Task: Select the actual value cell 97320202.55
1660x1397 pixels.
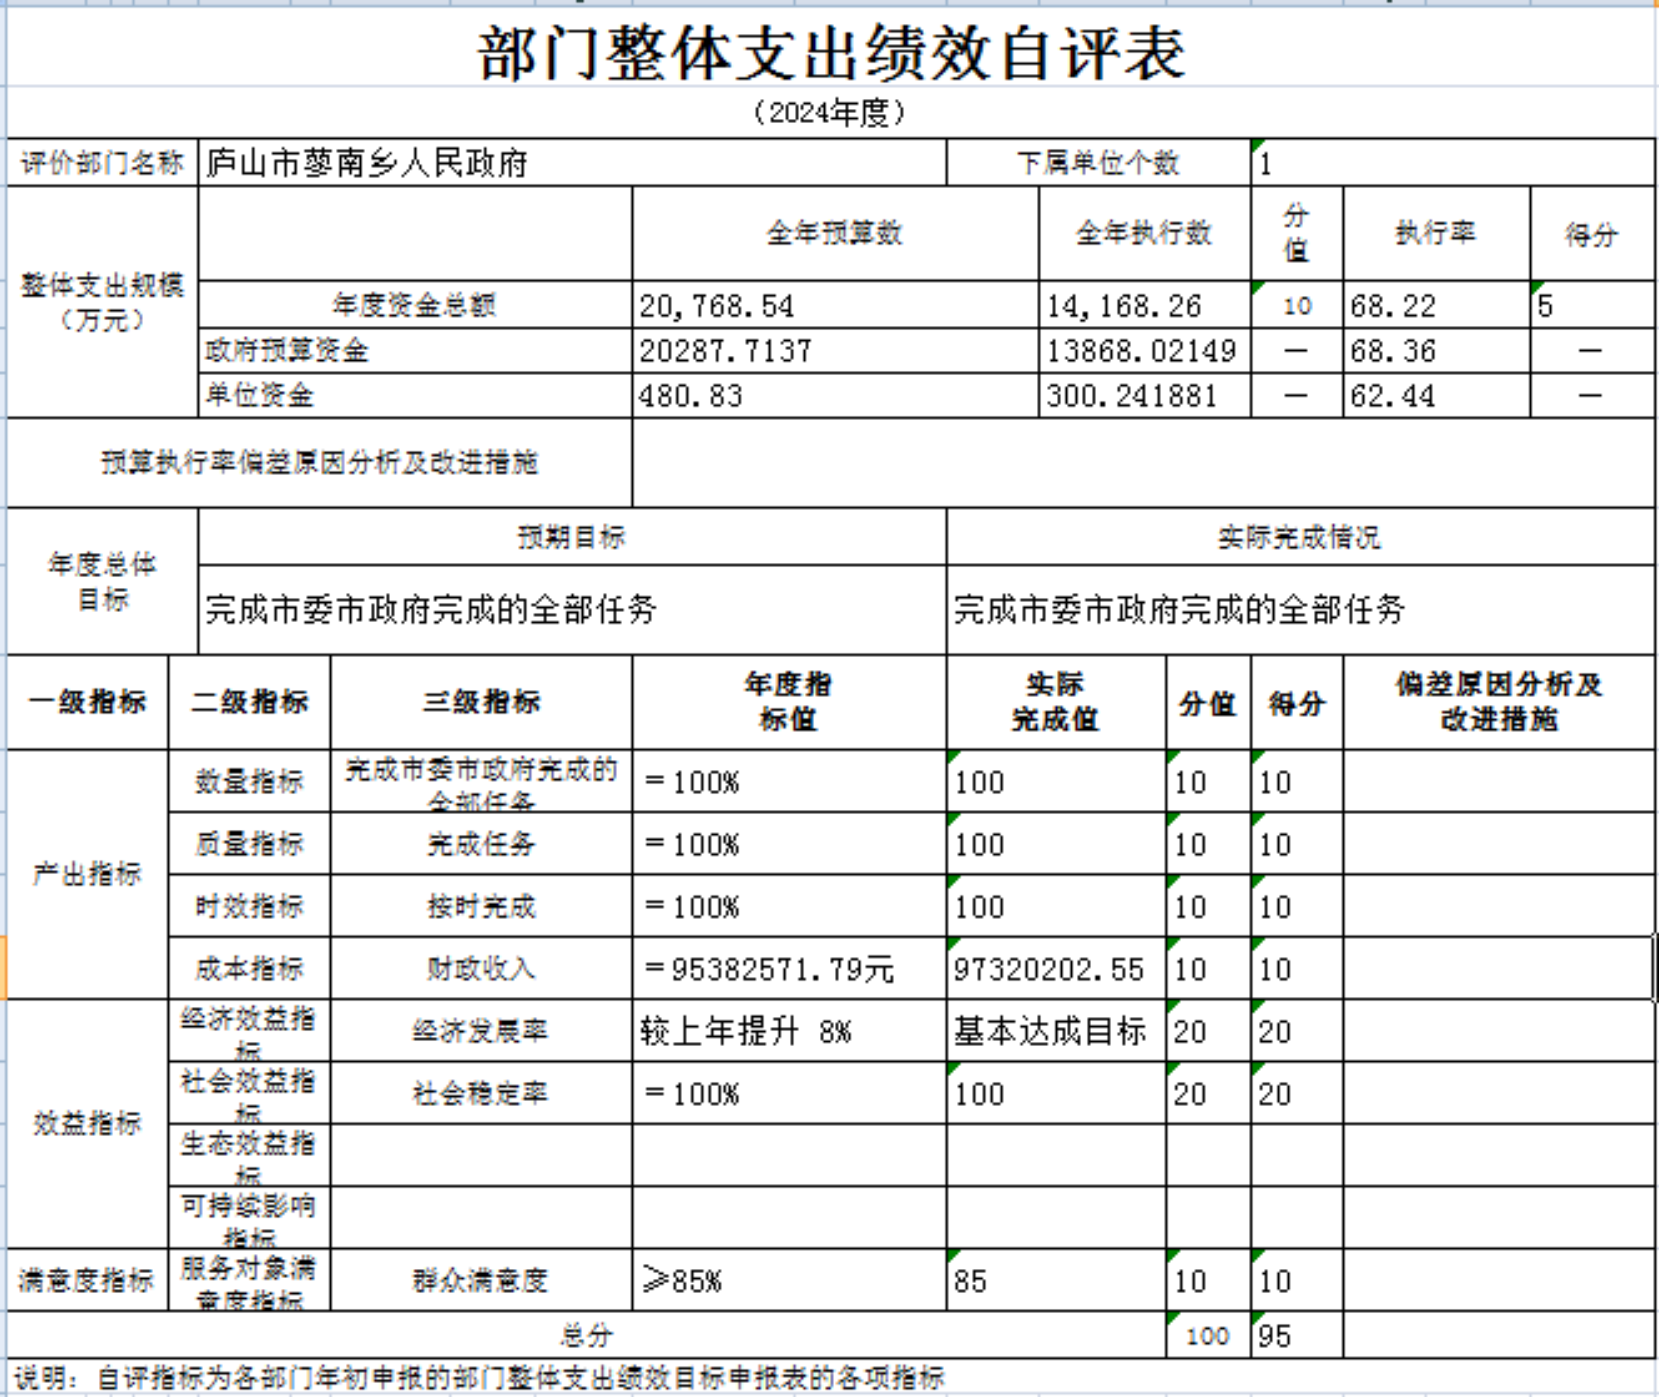Action: 1055,969
